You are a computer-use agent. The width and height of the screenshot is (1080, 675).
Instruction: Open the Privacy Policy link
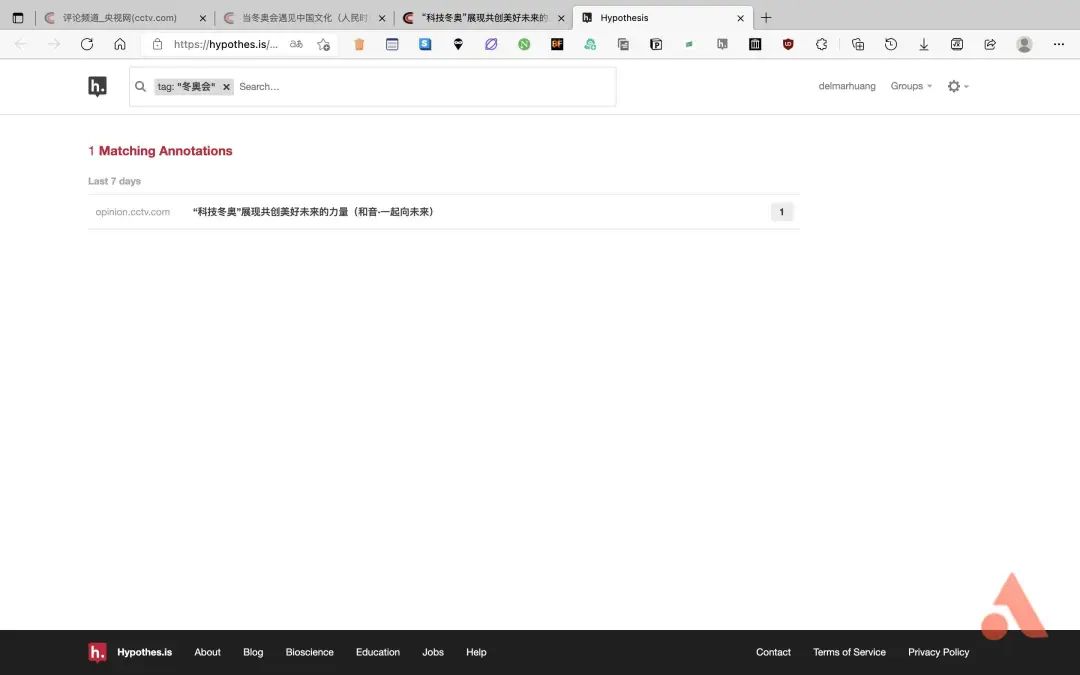(938, 652)
